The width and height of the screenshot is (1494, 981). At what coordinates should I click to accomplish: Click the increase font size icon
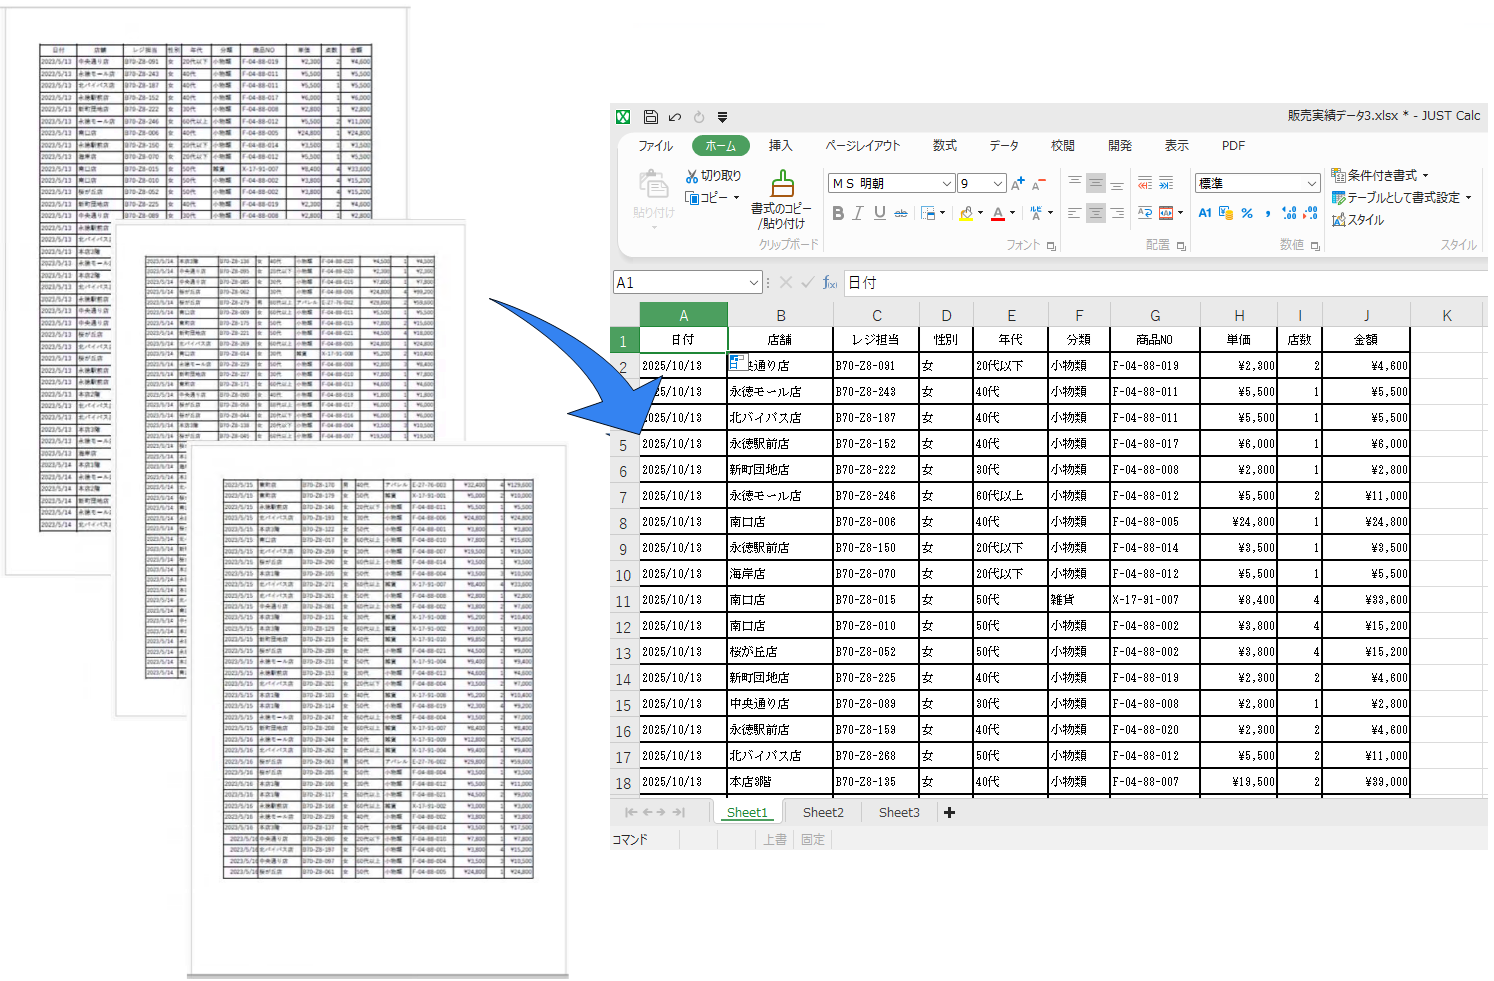pyautogui.click(x=1017, y=184)
